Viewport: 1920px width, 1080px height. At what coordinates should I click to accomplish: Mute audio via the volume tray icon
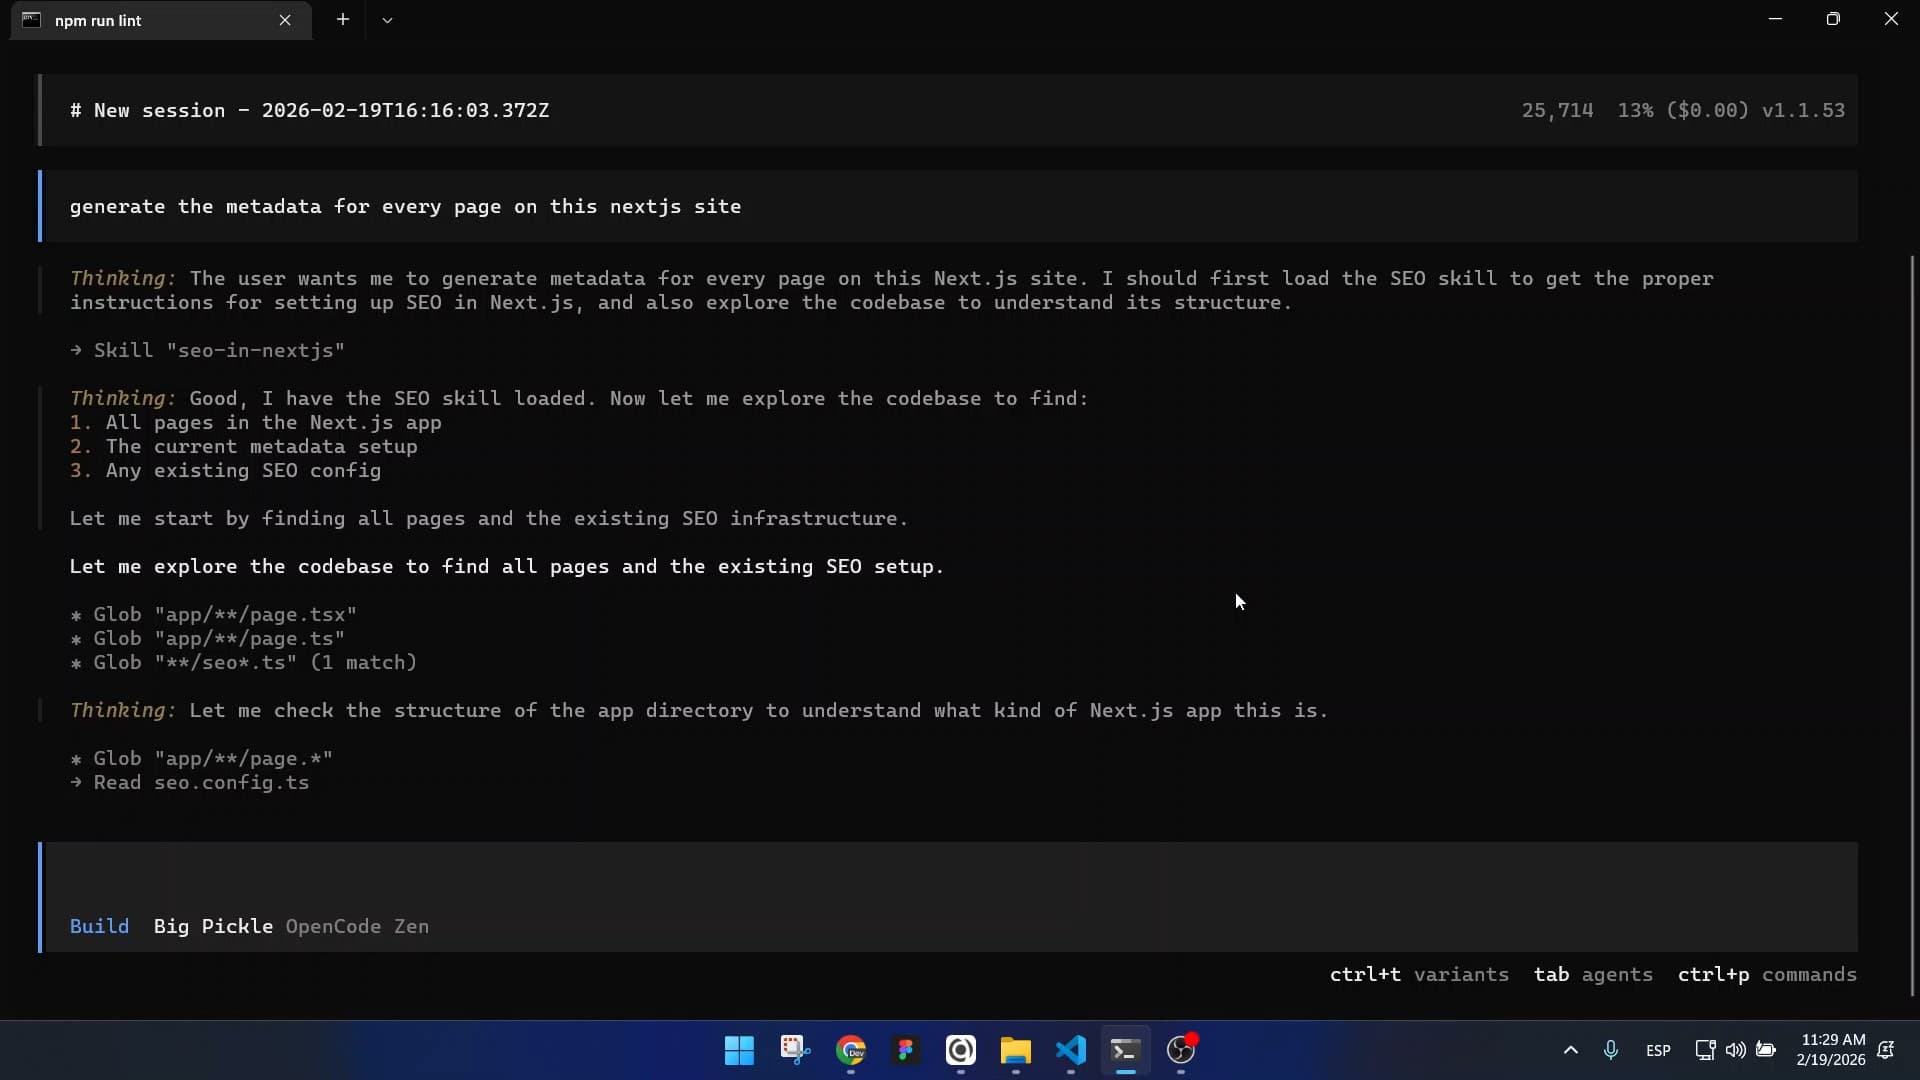(1736, 1050)
